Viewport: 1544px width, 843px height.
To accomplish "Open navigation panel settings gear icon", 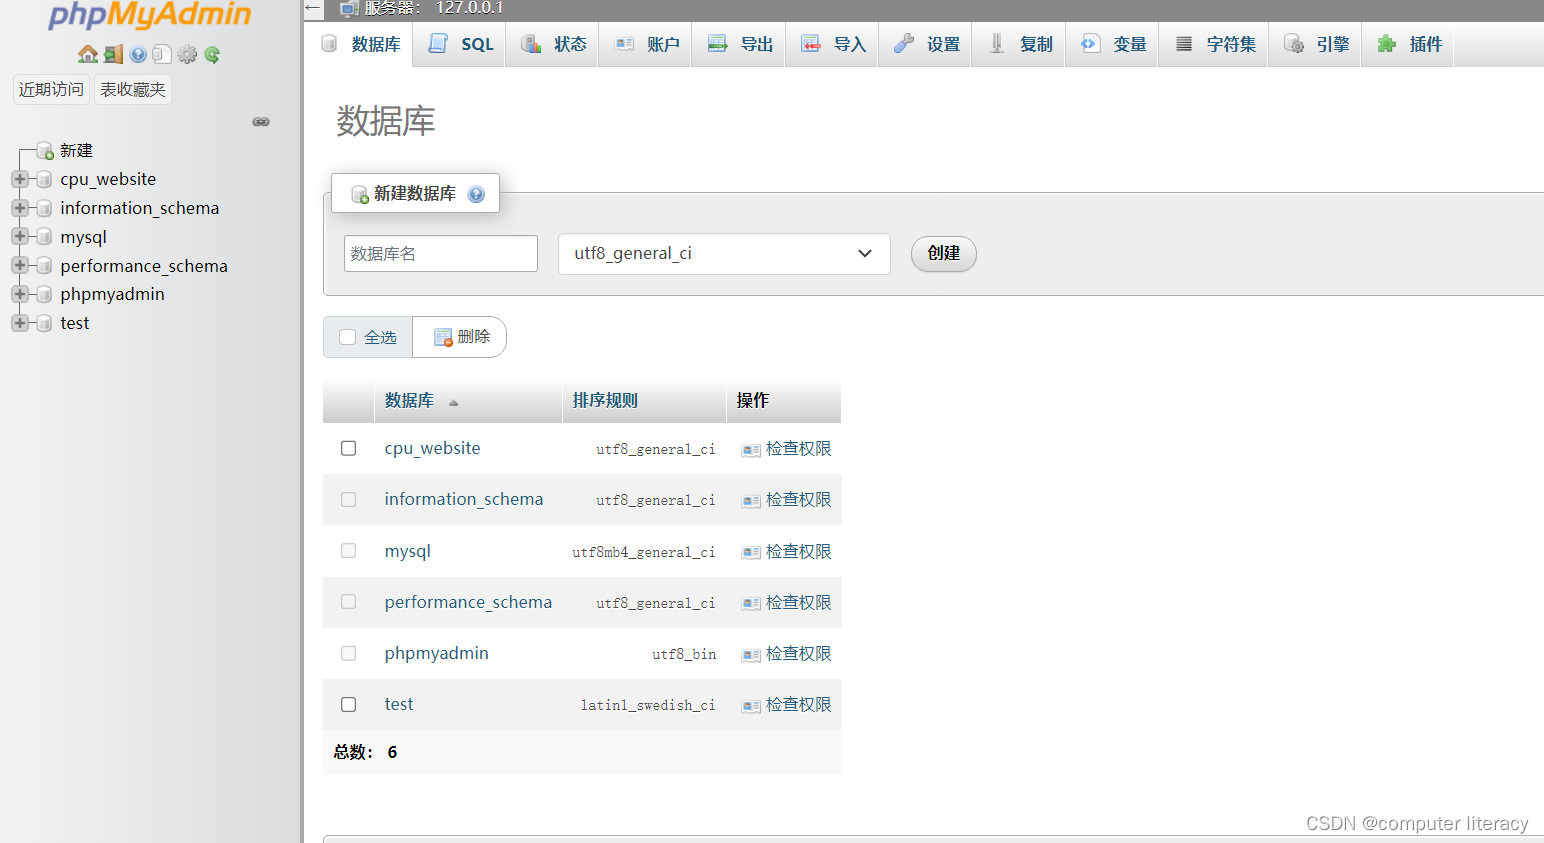I will pos(187,54).
